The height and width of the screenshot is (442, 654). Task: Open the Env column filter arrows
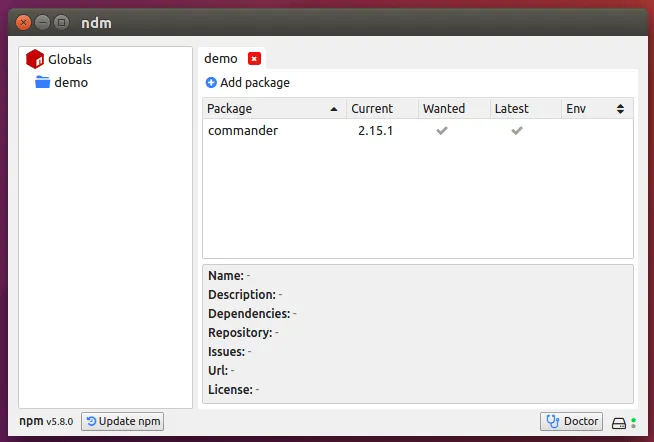620,109
